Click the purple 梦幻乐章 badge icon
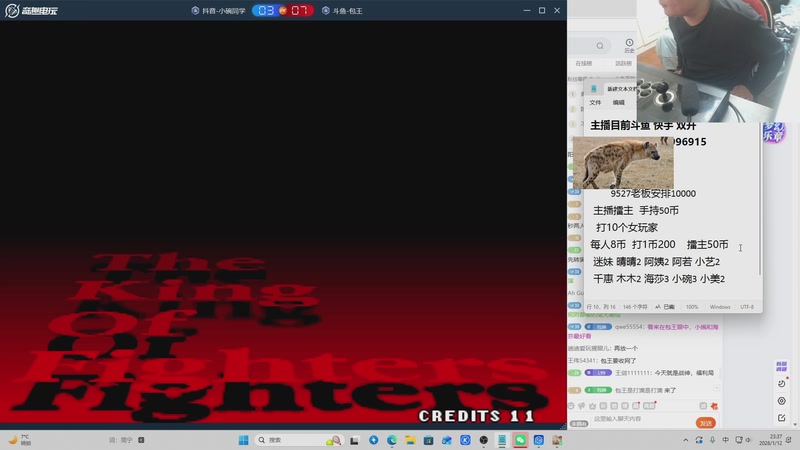Screen dimensions: 800x450 773,133
